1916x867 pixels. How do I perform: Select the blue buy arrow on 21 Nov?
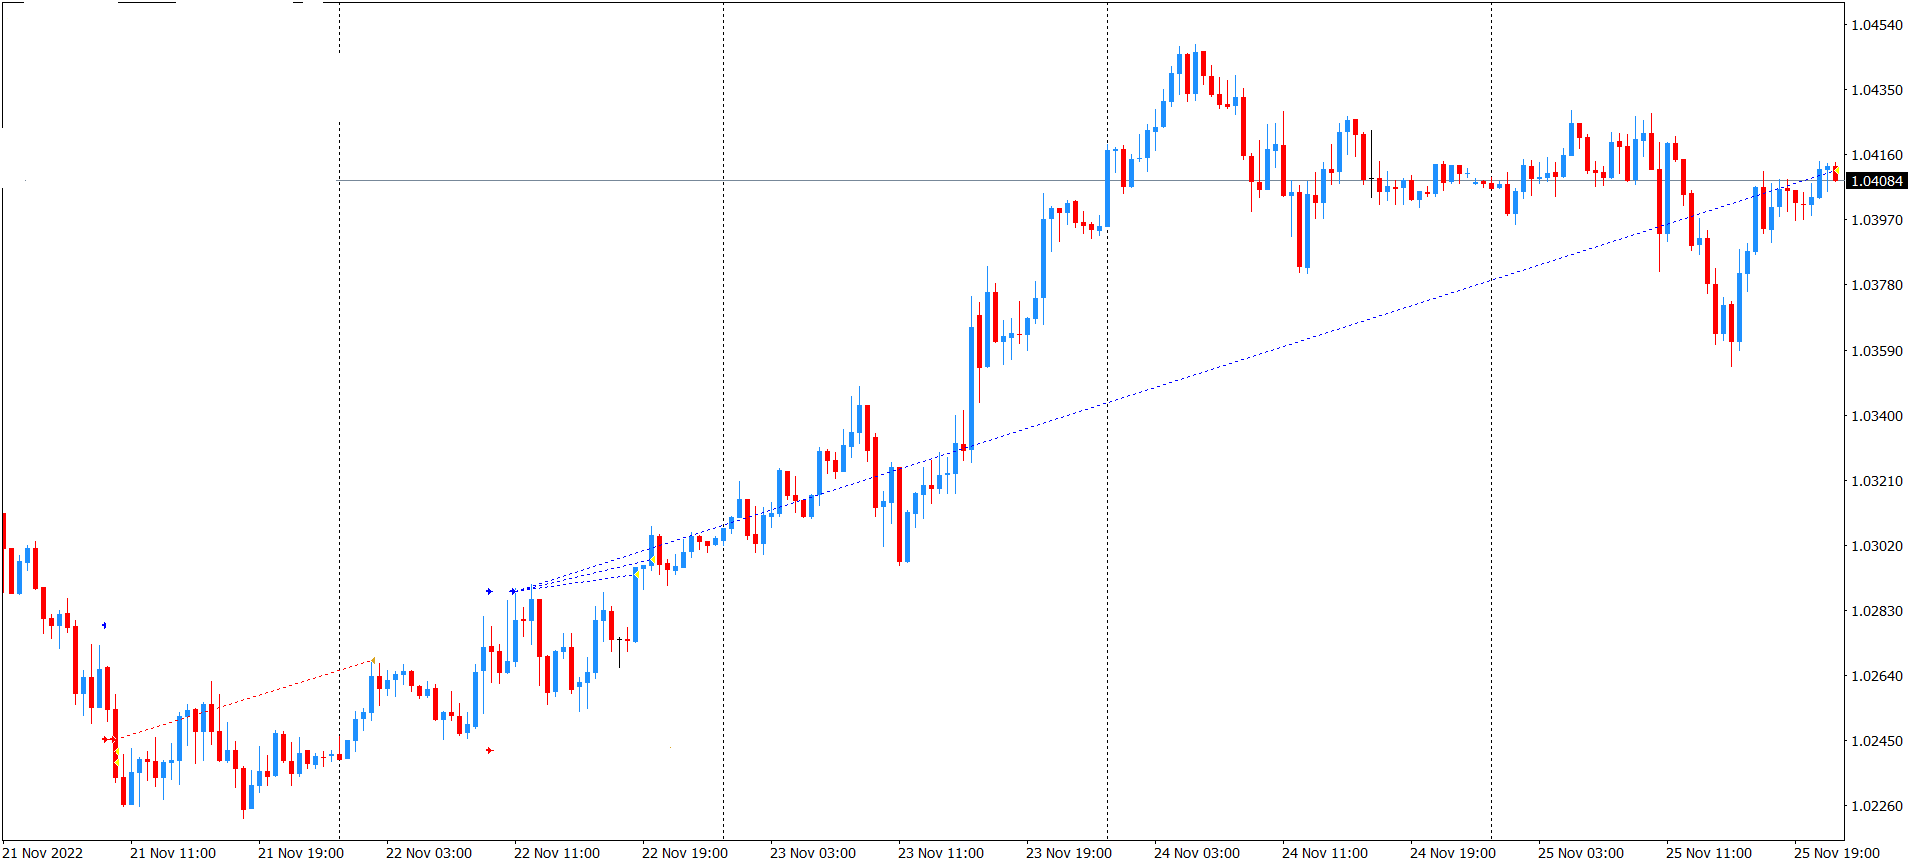[x=104, y=626]
